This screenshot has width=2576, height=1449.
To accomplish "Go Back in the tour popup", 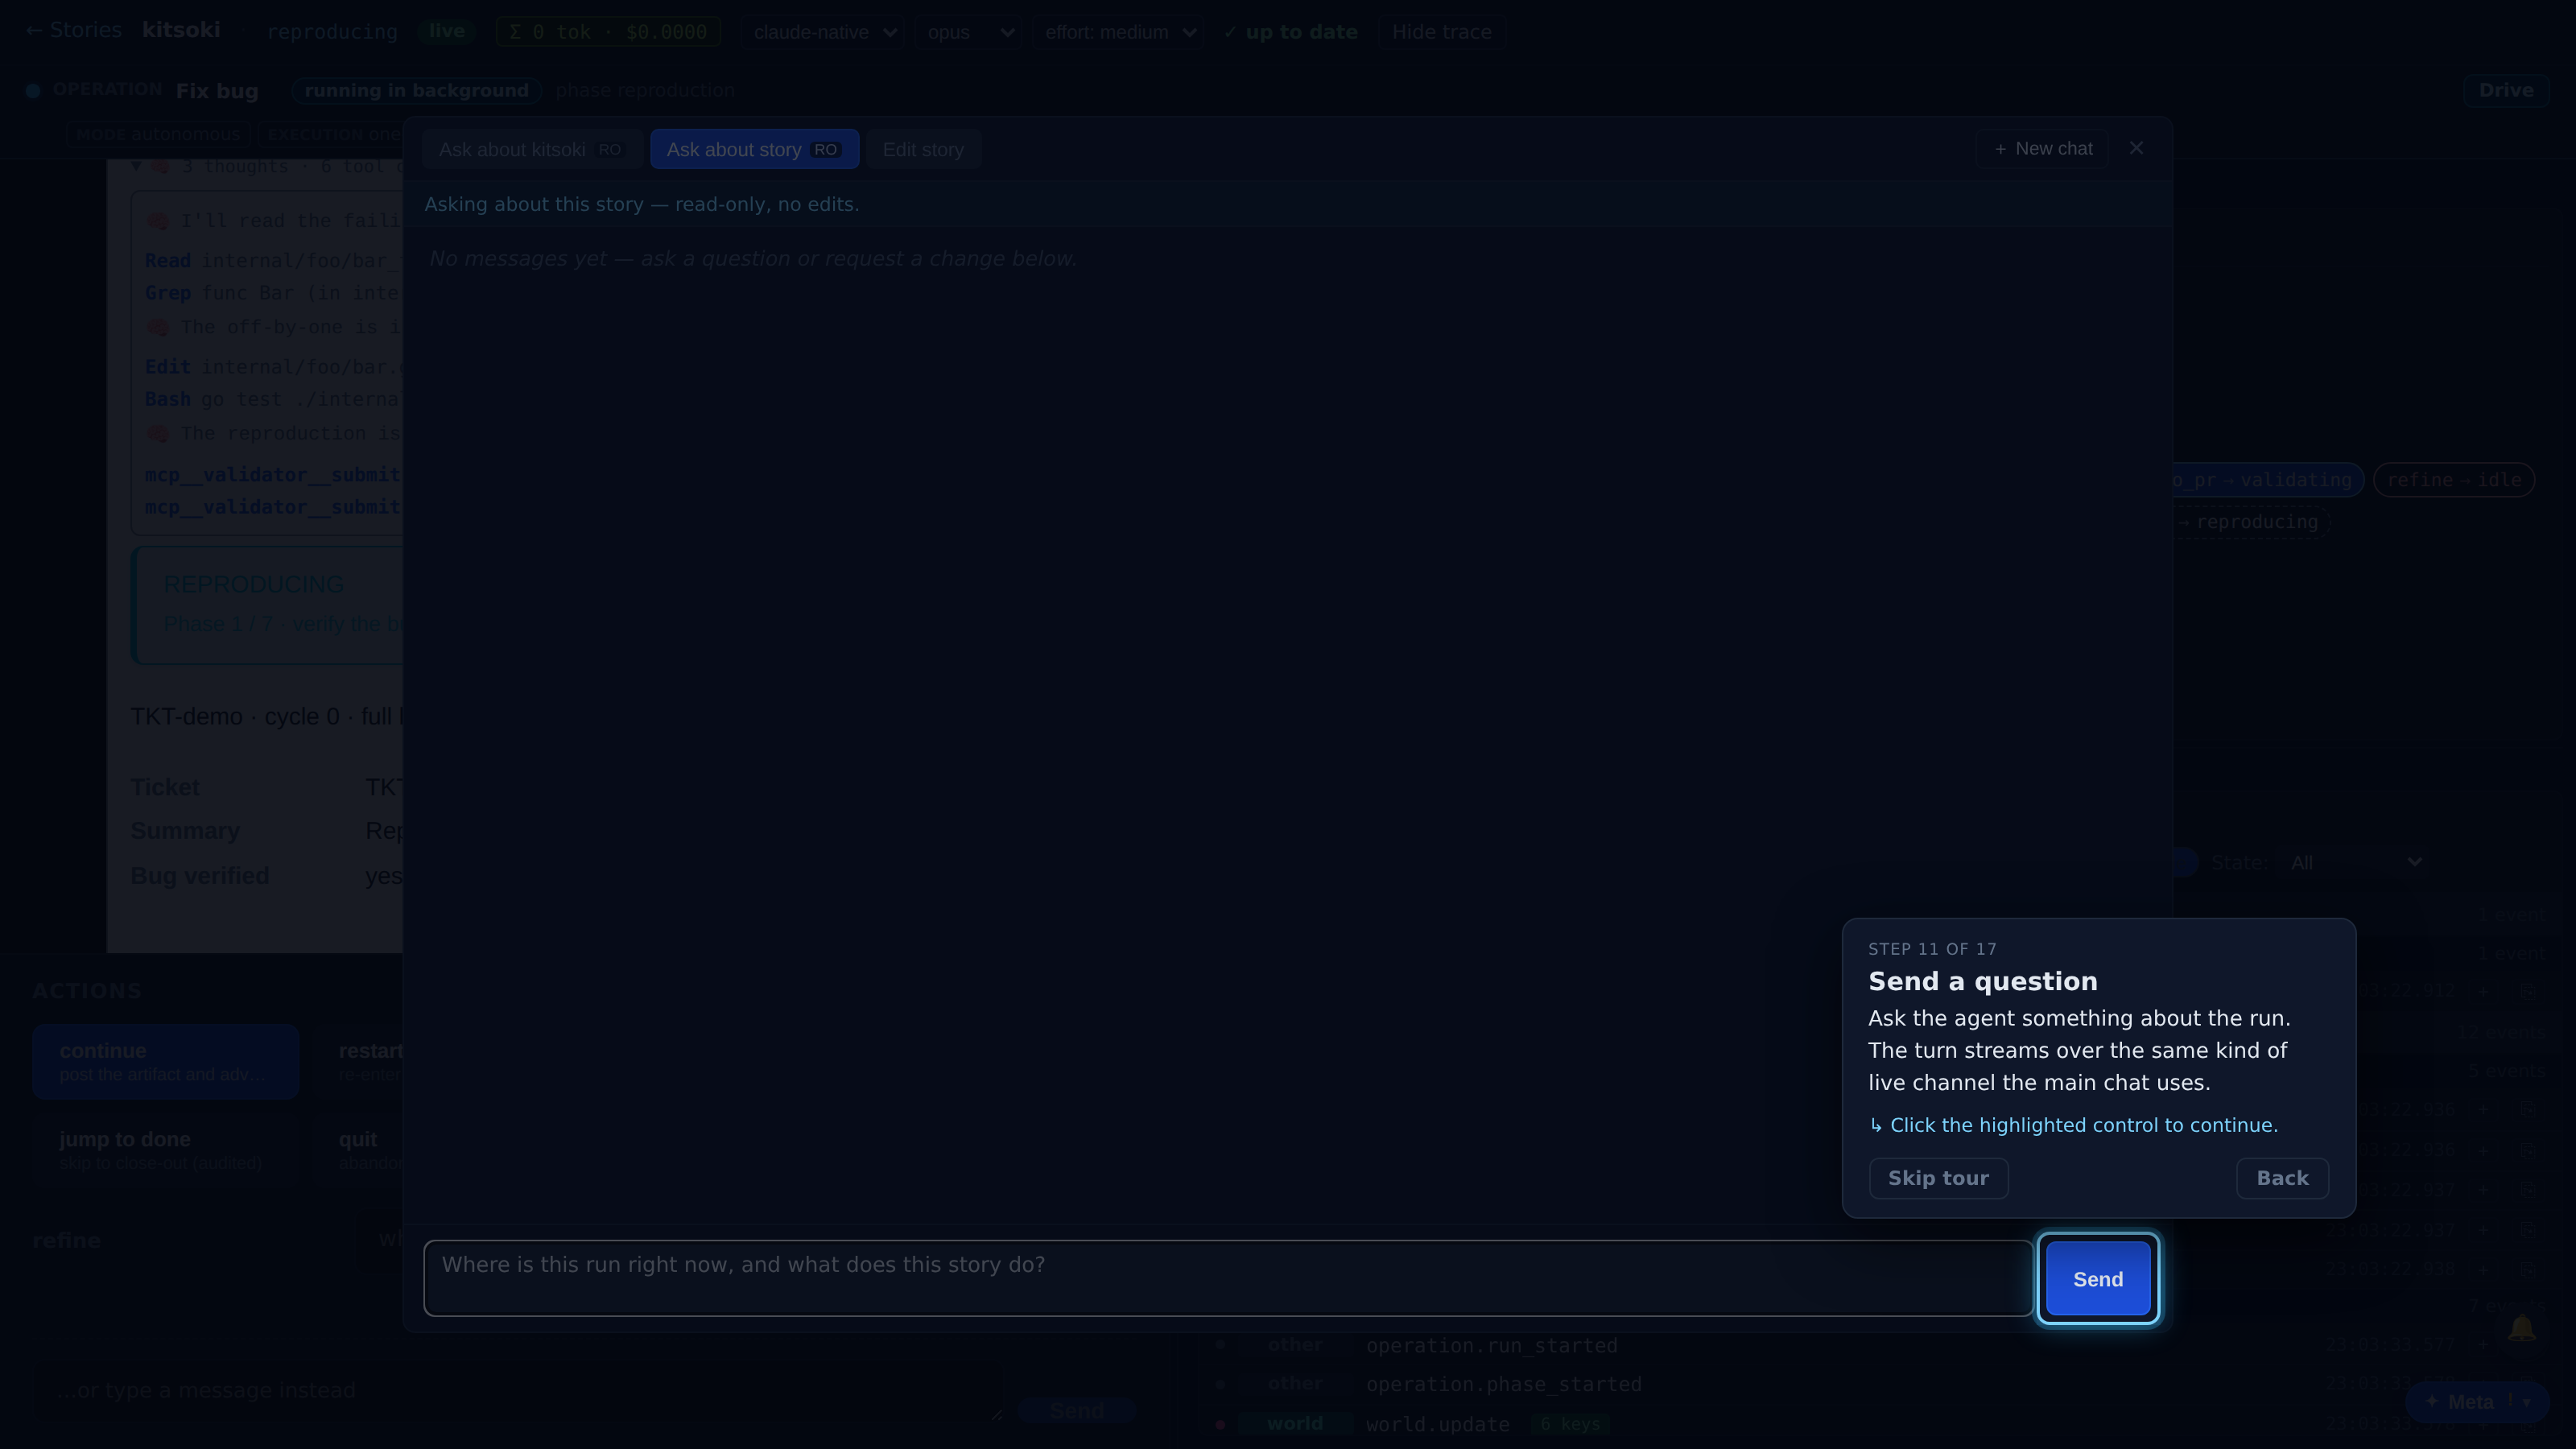I will (2282, 1178).
